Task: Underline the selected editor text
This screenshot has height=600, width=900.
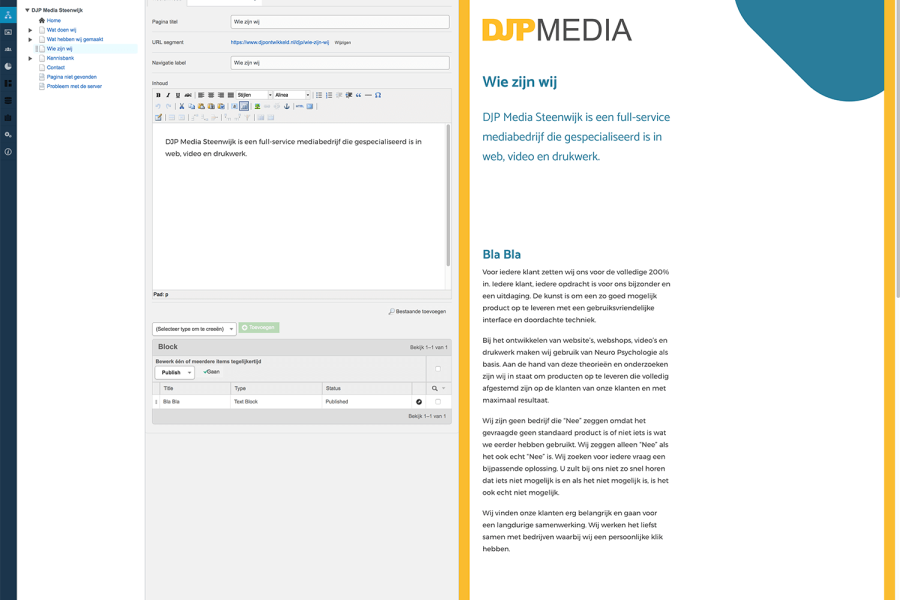Action: [178, 95]
